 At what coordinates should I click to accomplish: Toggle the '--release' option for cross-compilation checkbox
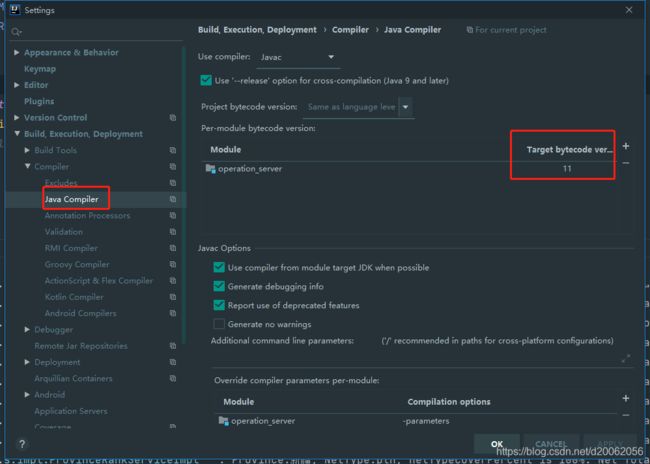(206, 80)
